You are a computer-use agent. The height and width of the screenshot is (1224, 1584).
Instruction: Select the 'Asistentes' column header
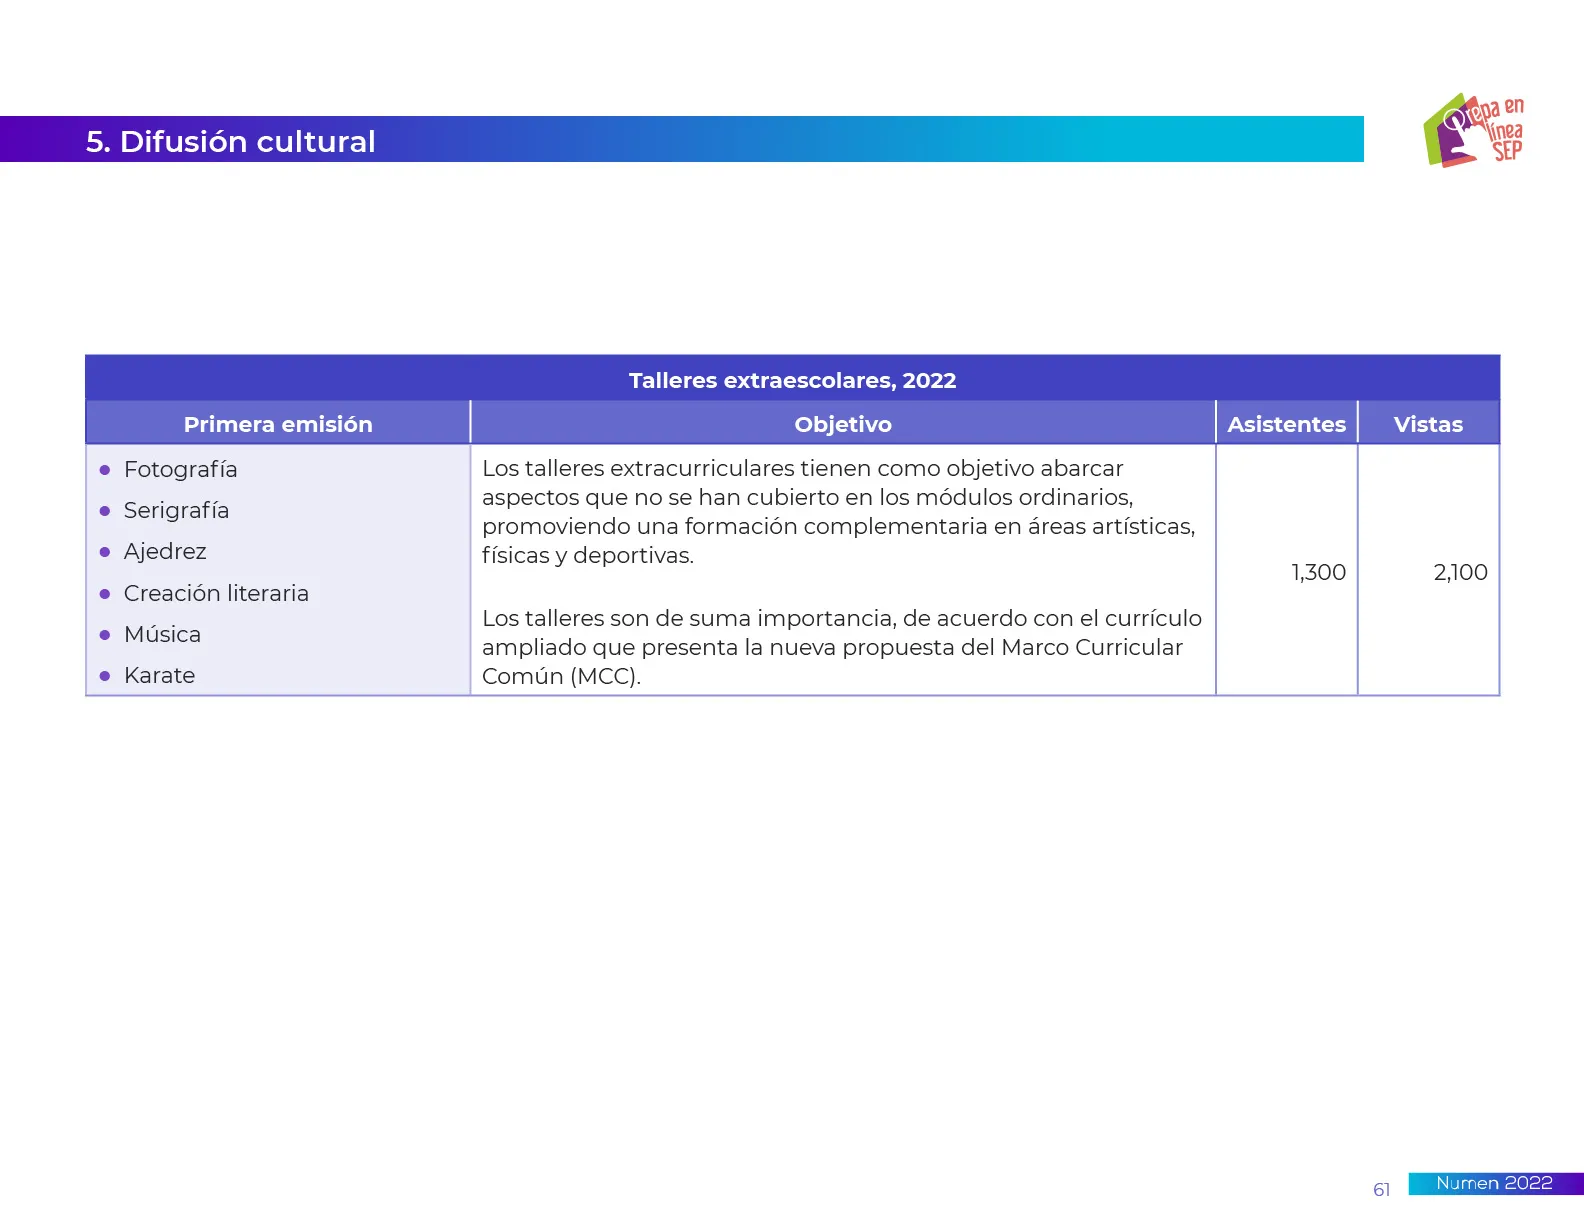click(x=1286, y=424)
